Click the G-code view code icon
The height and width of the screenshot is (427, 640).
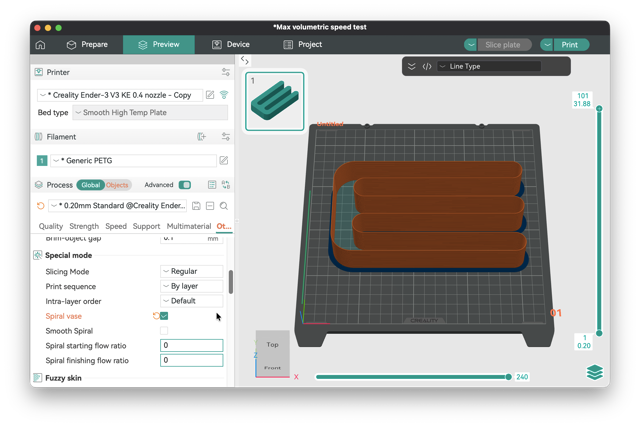click(427, 67)
